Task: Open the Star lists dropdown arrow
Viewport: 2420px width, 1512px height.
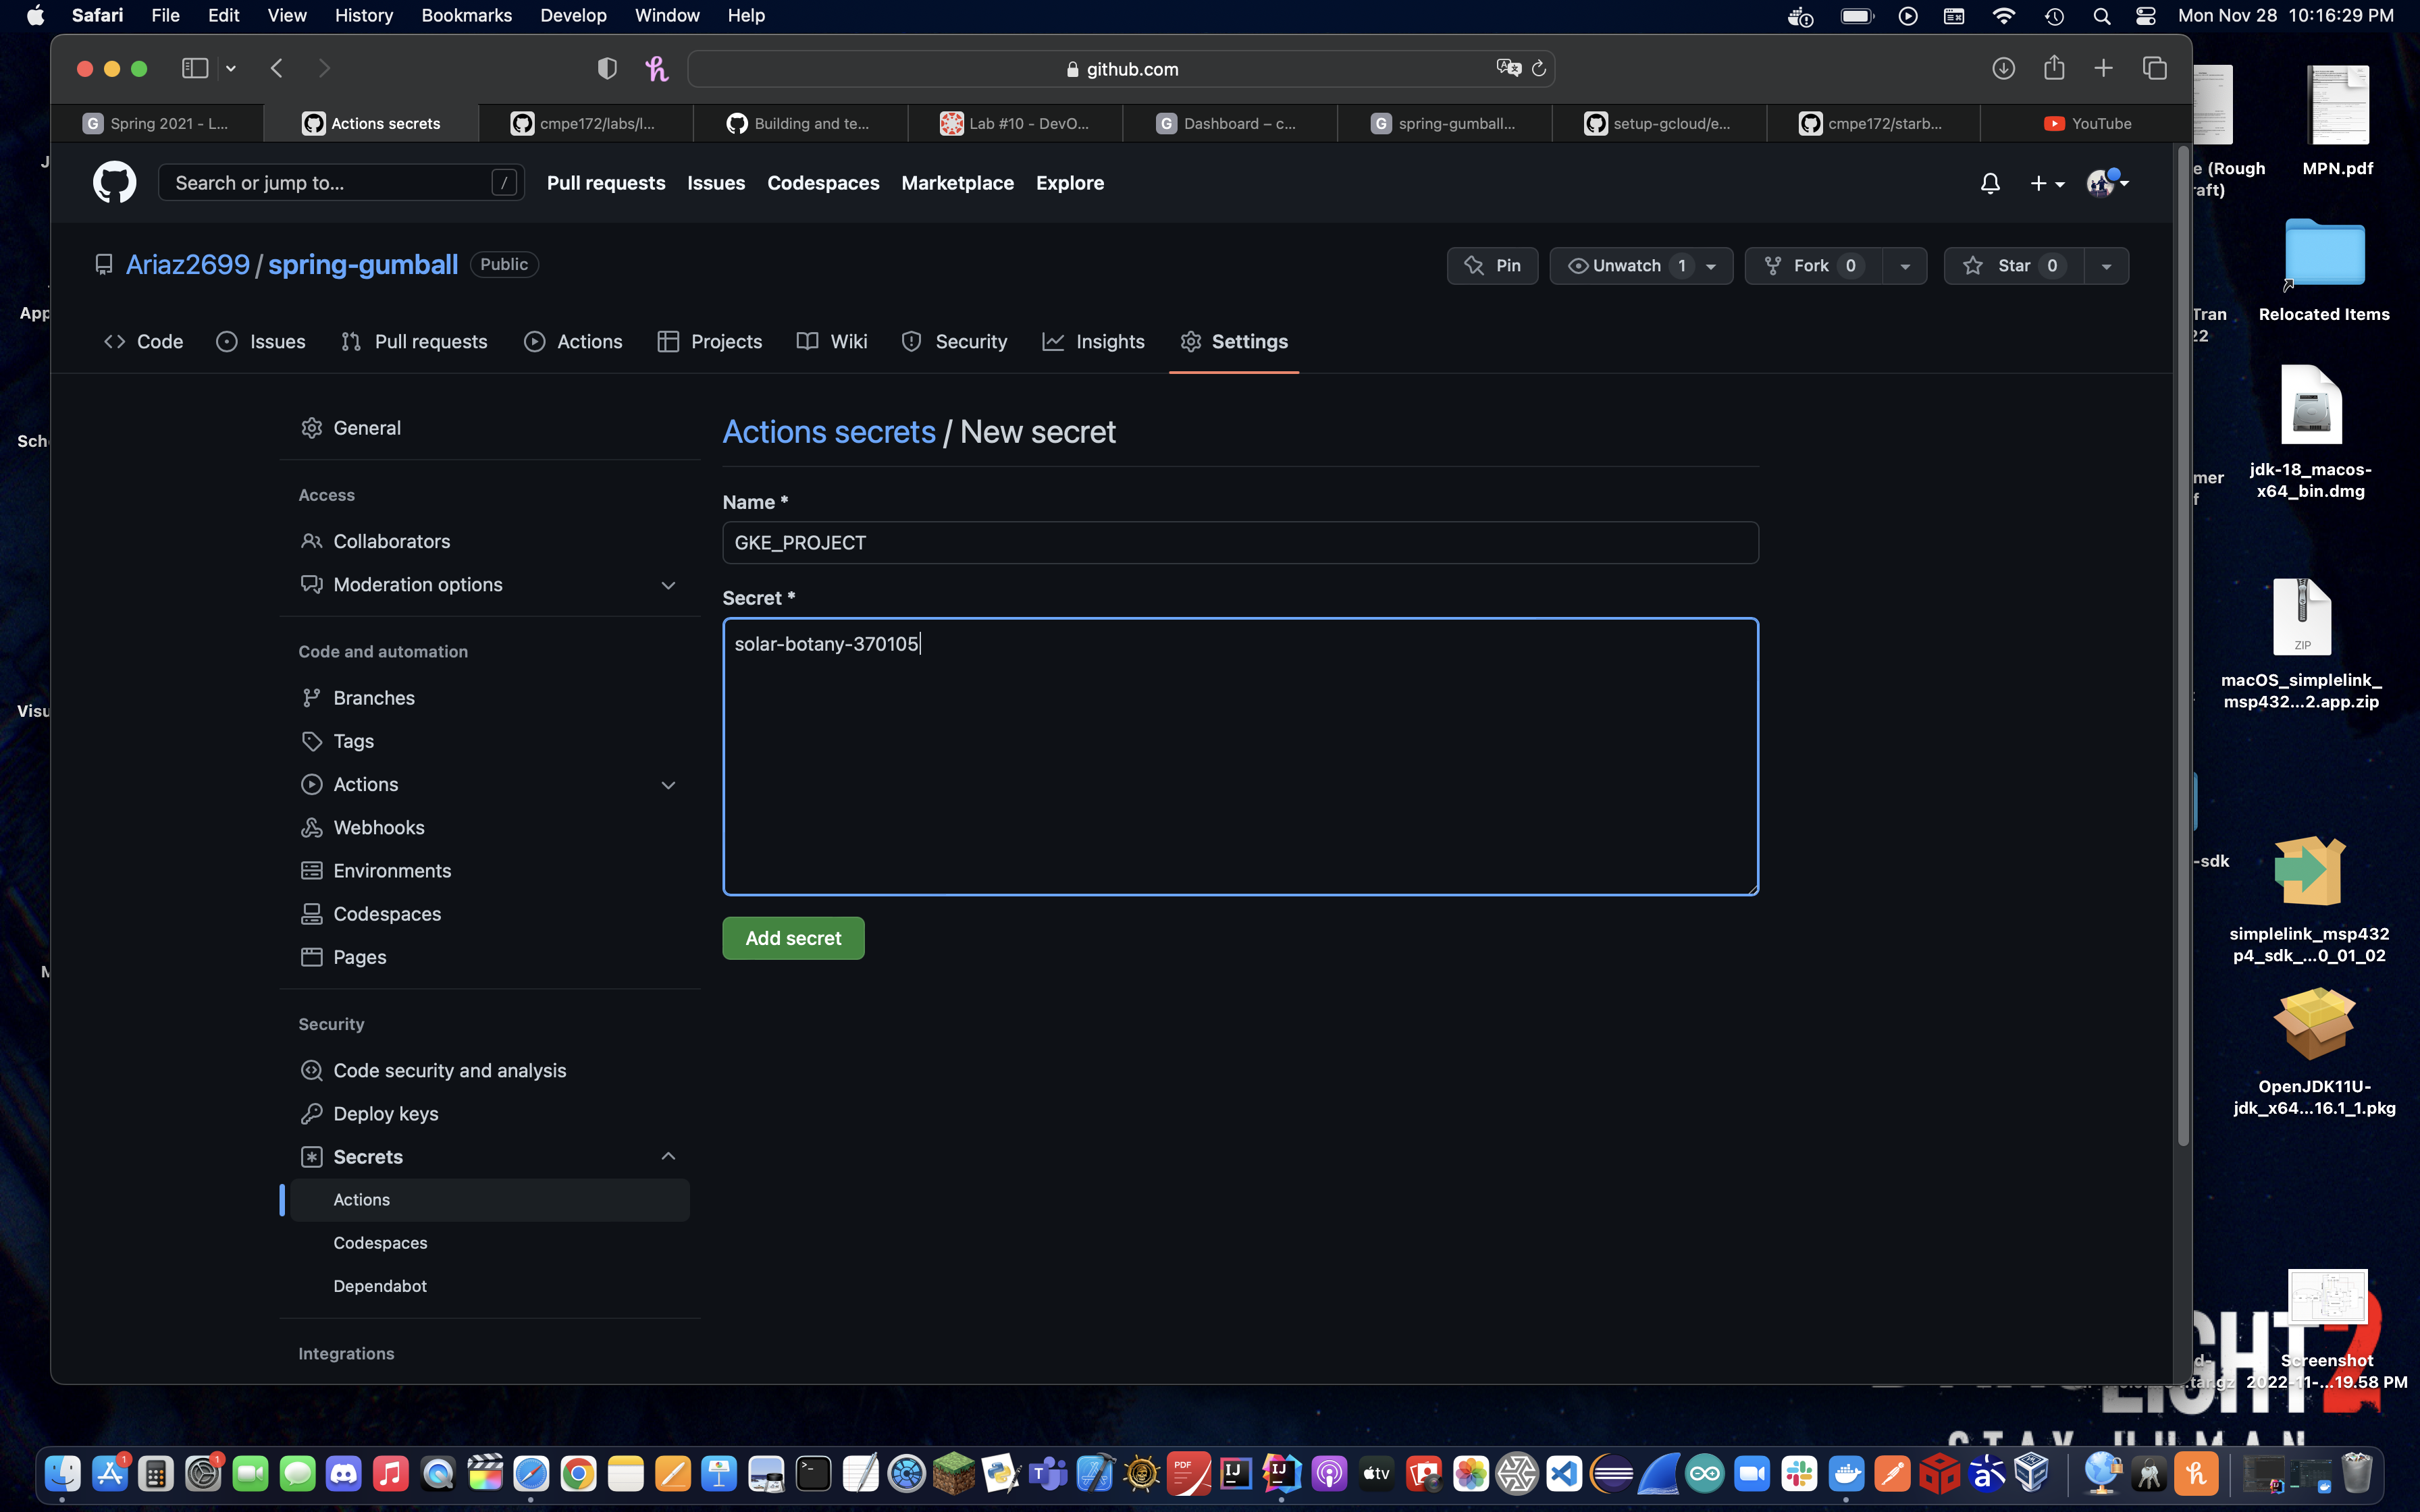Action: pos(2106,266)
